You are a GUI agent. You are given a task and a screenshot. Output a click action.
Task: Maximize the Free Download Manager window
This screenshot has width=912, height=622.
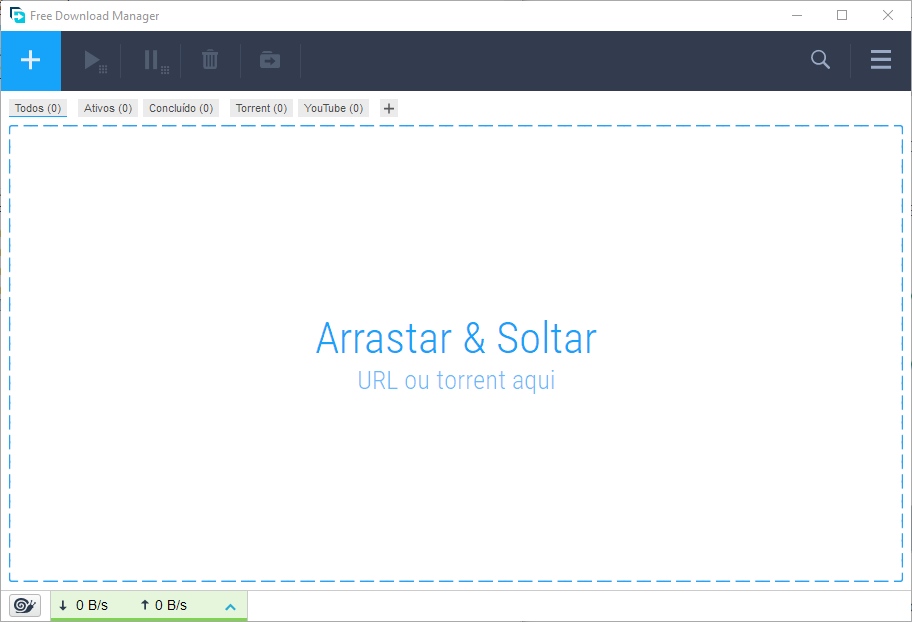[842, 15]
